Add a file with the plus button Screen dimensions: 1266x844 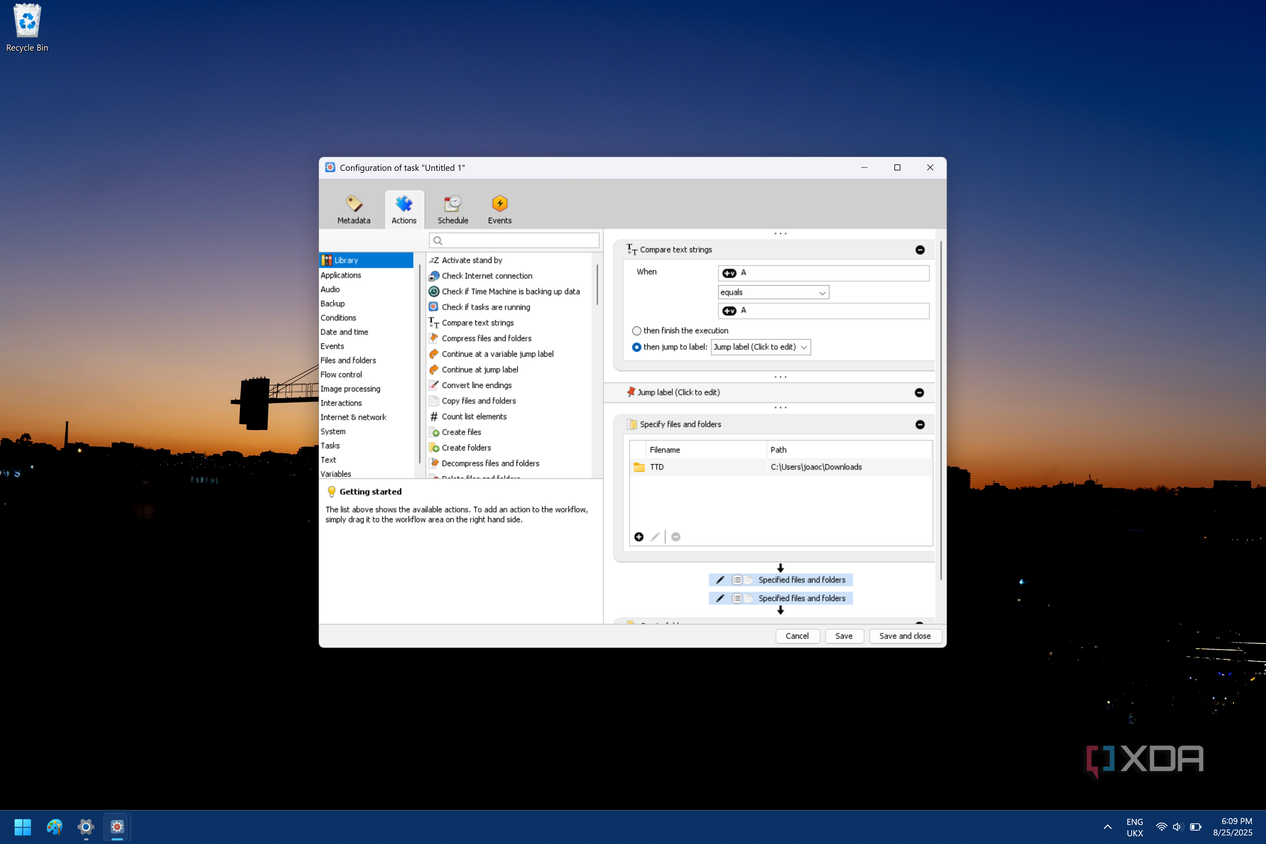click(x=639, y=537)
